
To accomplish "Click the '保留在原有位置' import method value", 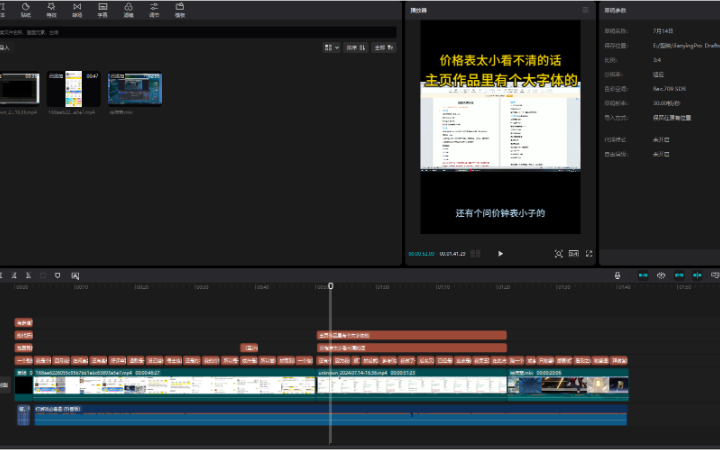I will click(x=672, y=118).
